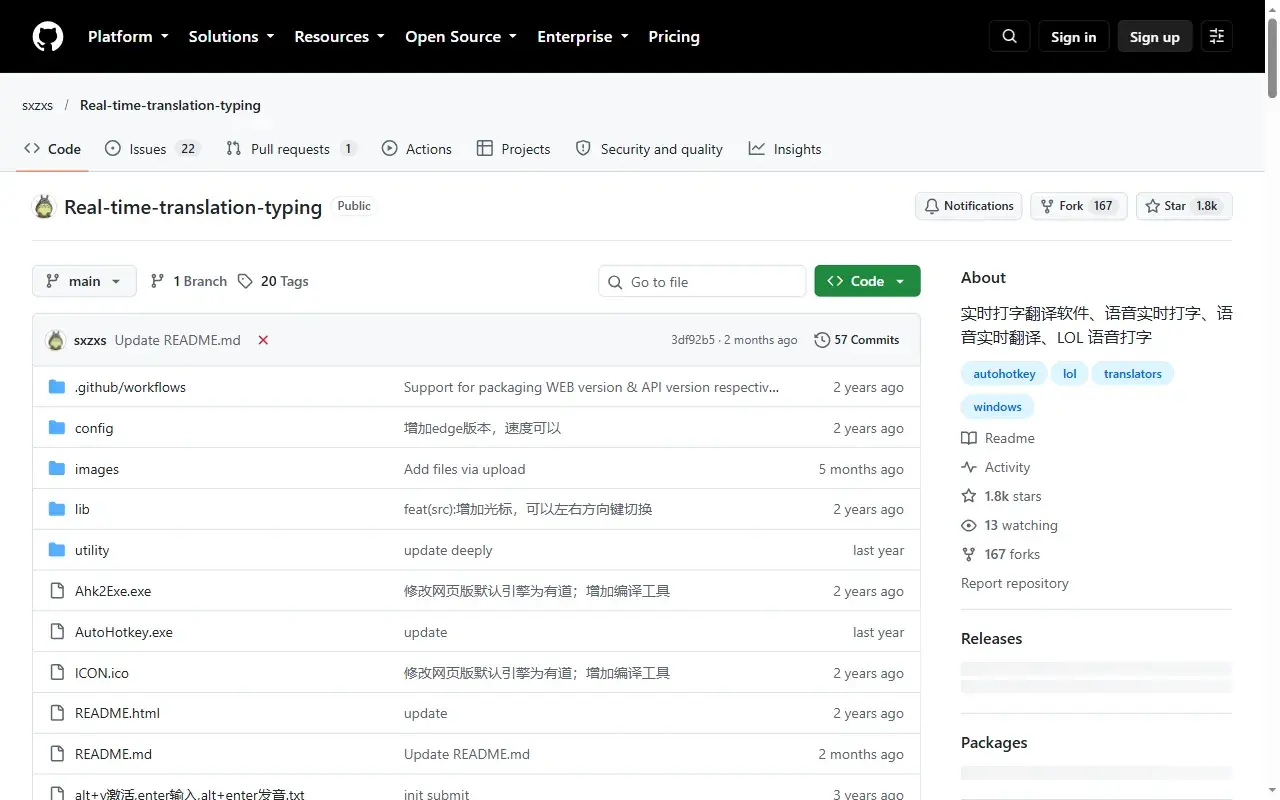1280x800 pixels.
Task: Click the sxzxs avatar in commit row
Action: pyautogui.click(x=56, y=340)
